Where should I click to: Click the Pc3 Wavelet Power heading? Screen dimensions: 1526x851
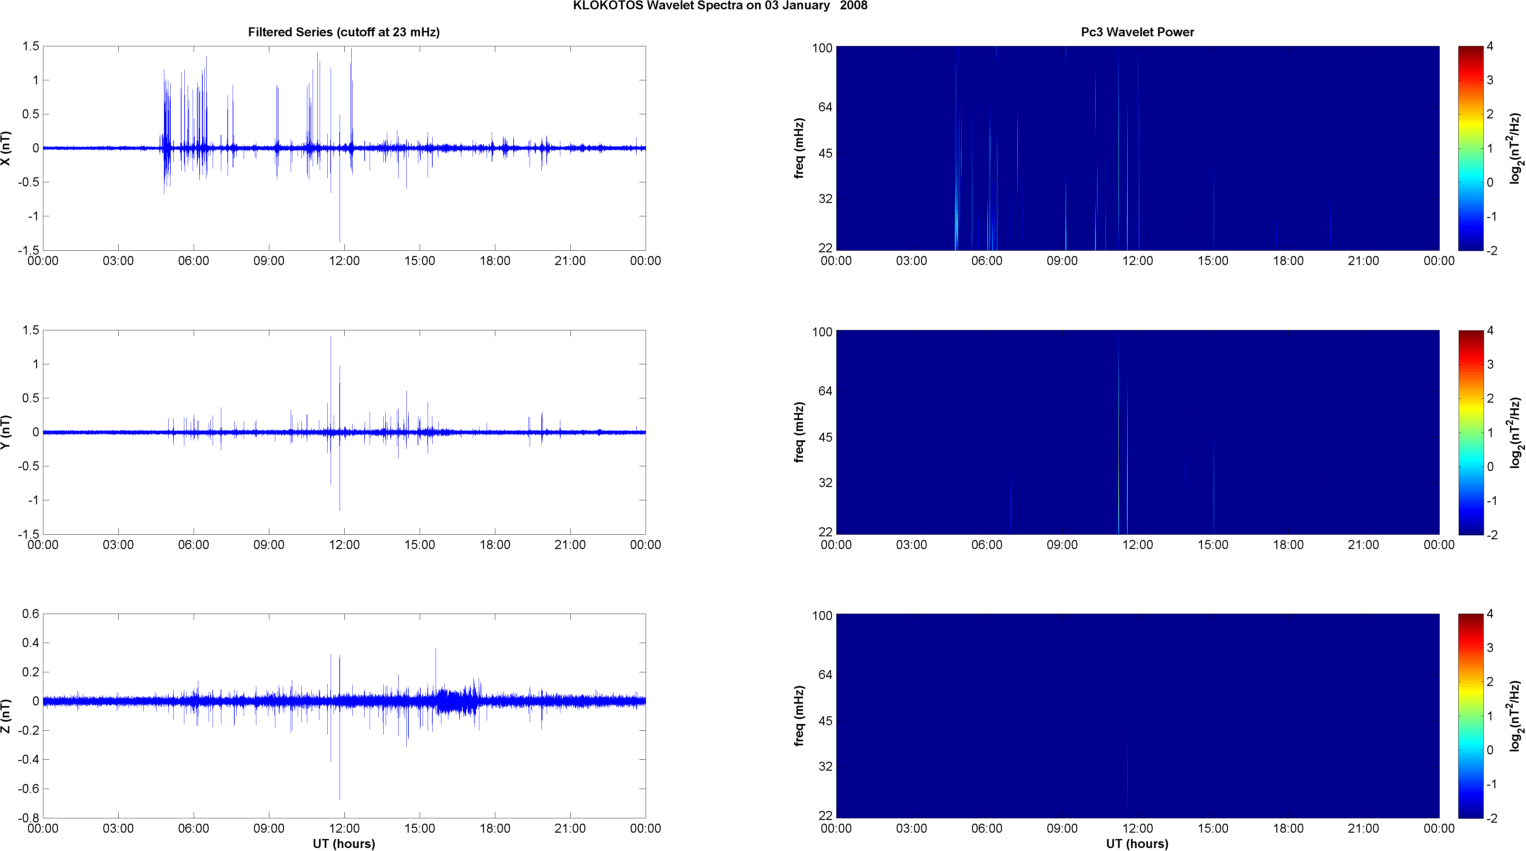click(x=1137, y=32)
